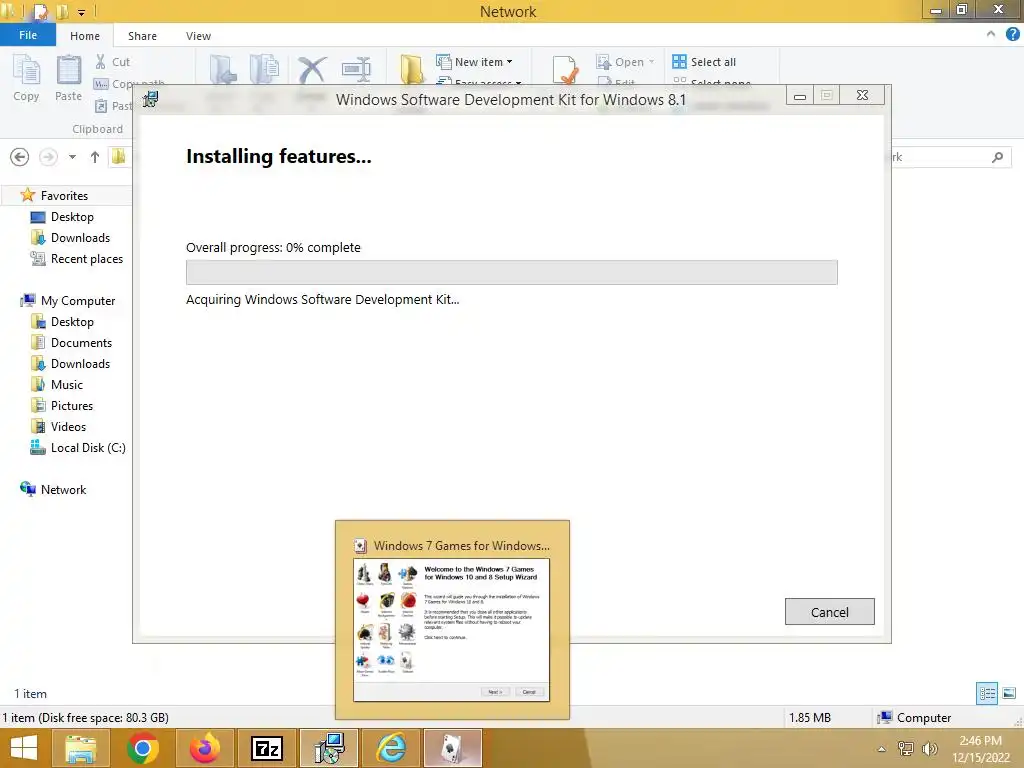The height and width of the screenshot is (768, 1024).
Task: Open File Explorer from taskbar
Action: pyautogui.click(x=81, y=748)
